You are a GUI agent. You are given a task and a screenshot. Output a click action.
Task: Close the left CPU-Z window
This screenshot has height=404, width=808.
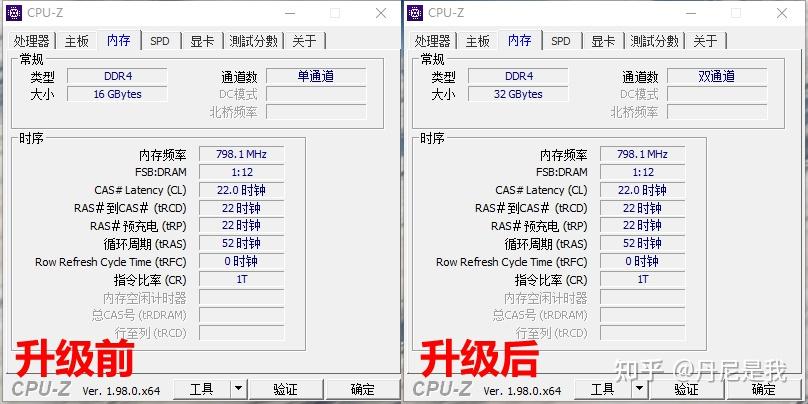pyautogui.click(x=381, y=13)
